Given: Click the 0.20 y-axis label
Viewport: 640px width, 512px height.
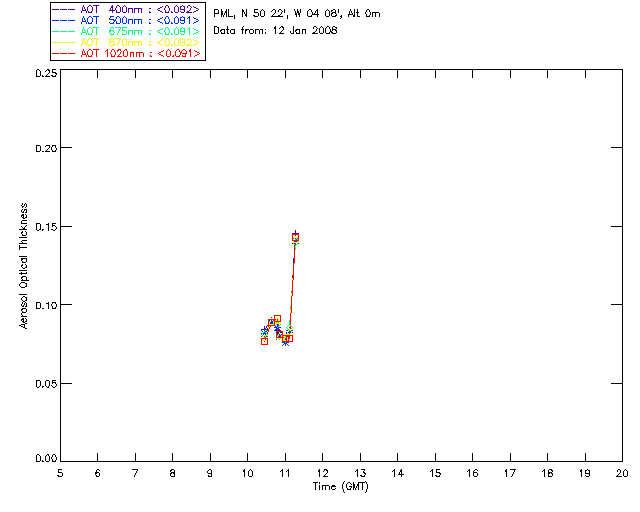Looking at the screenshot, I should point(46,148).
